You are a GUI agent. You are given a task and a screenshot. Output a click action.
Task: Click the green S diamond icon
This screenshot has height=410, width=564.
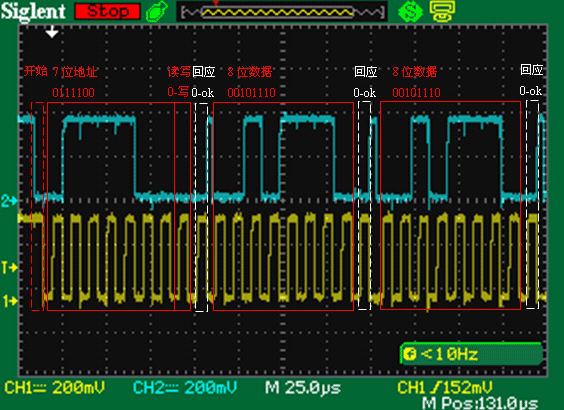(410, 11)
